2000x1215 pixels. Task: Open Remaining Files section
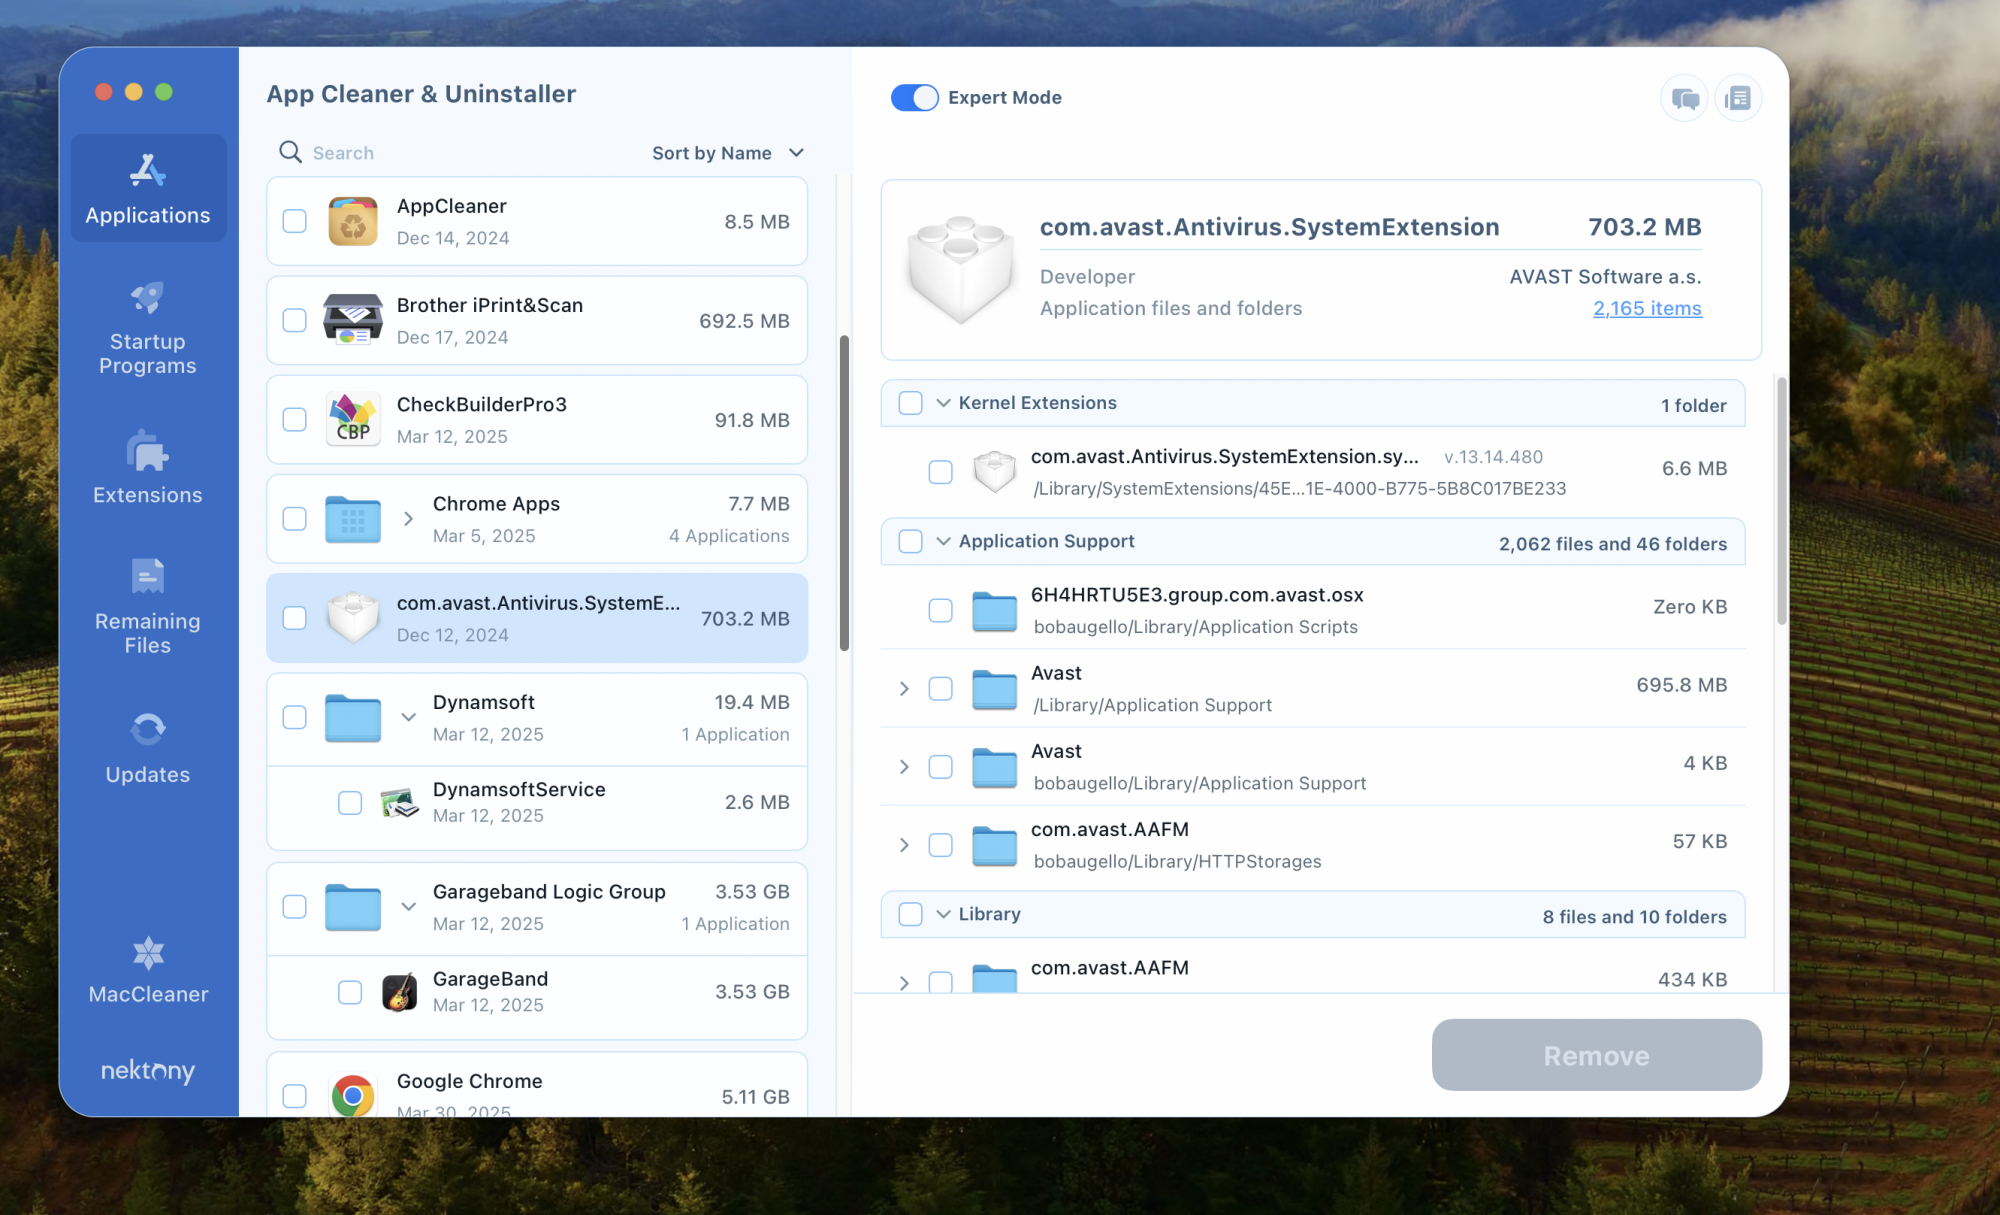(x=148, y=606)
